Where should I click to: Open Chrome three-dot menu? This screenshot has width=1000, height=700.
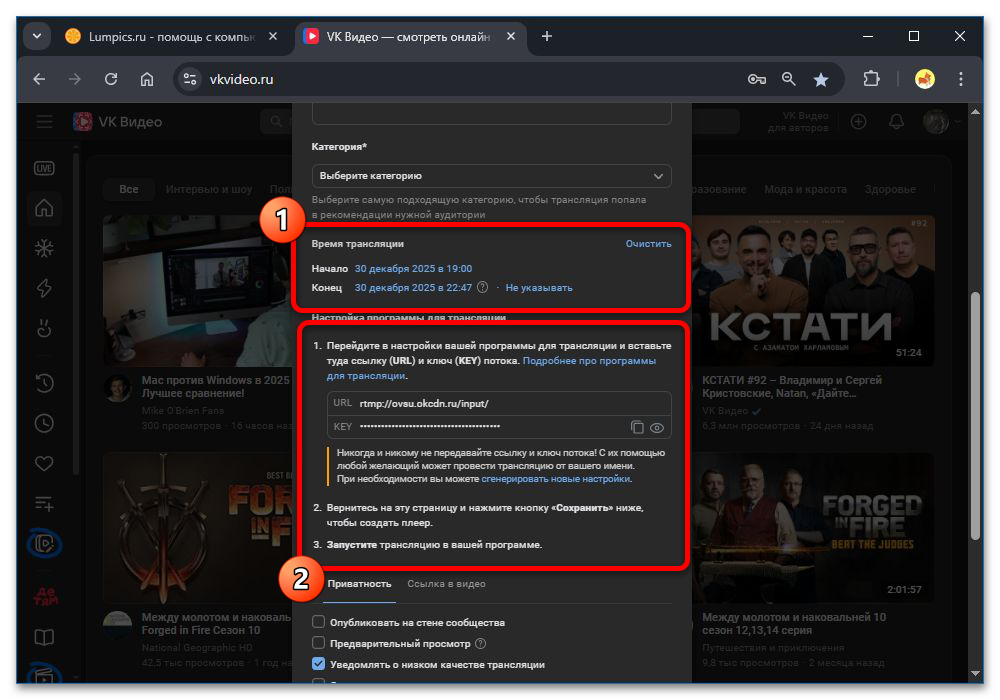click(960, 79)
